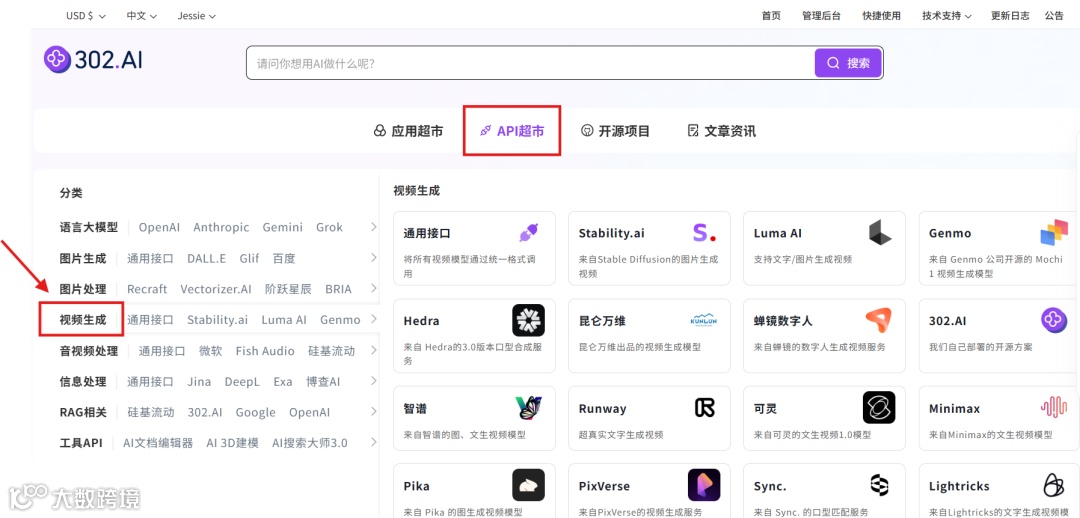Open the Anthropic link
Screen dimensions: 1080x518
pyautogui.click(x=221, y=227)
